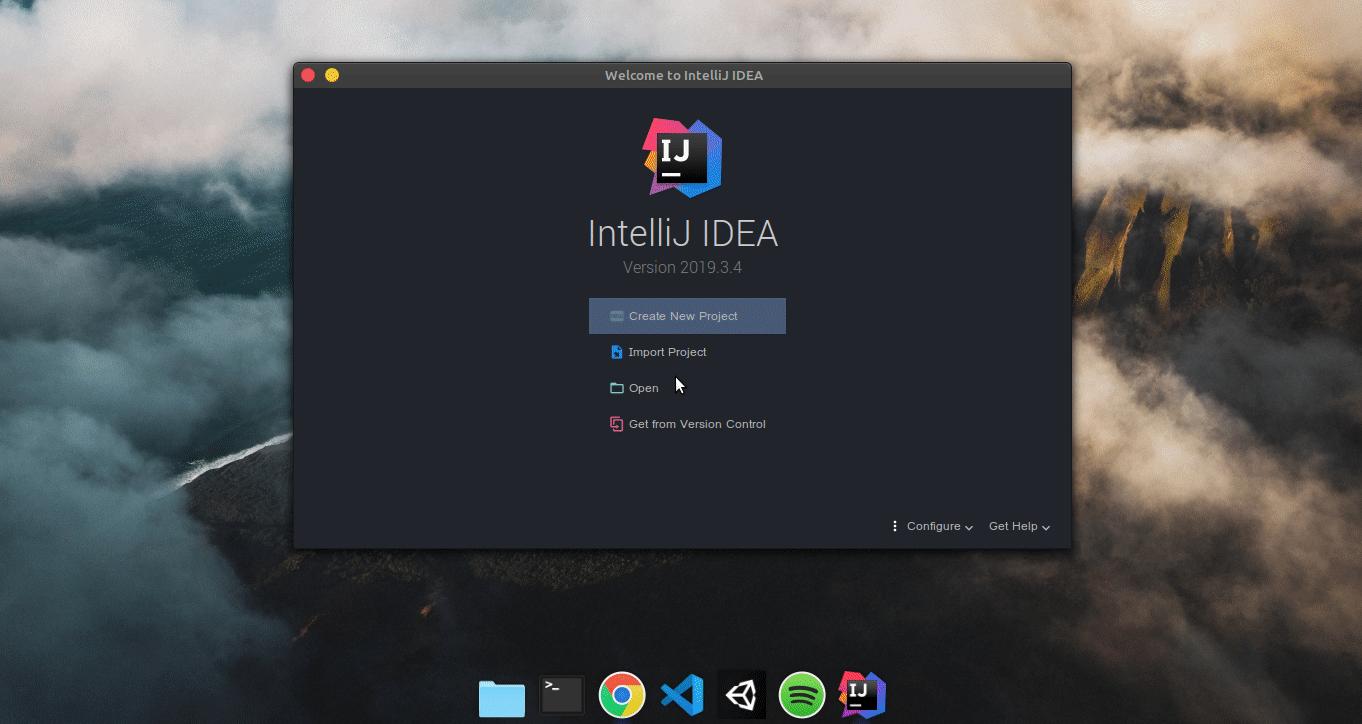
Task: Launch Spotify from the dock
Action: [x=802, y=695]
